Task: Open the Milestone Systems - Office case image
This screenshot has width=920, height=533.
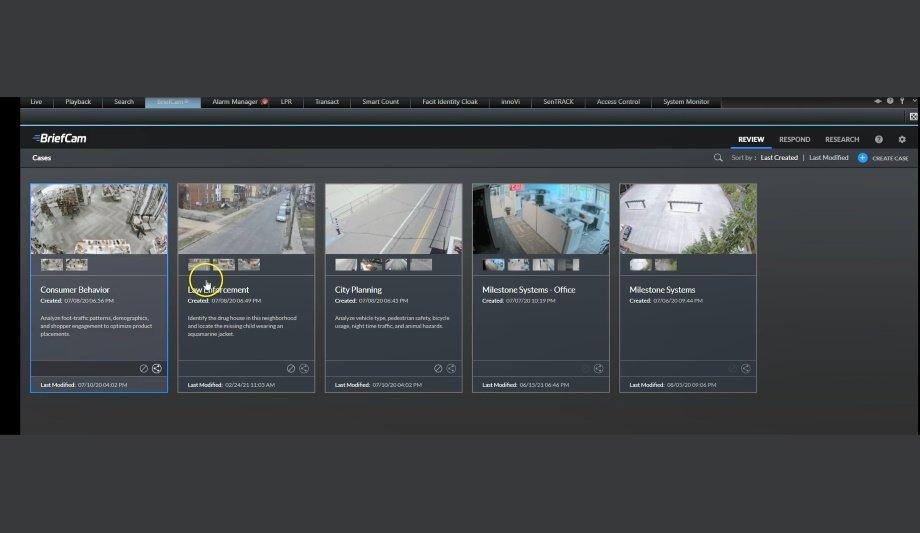Action: point(541,219)
